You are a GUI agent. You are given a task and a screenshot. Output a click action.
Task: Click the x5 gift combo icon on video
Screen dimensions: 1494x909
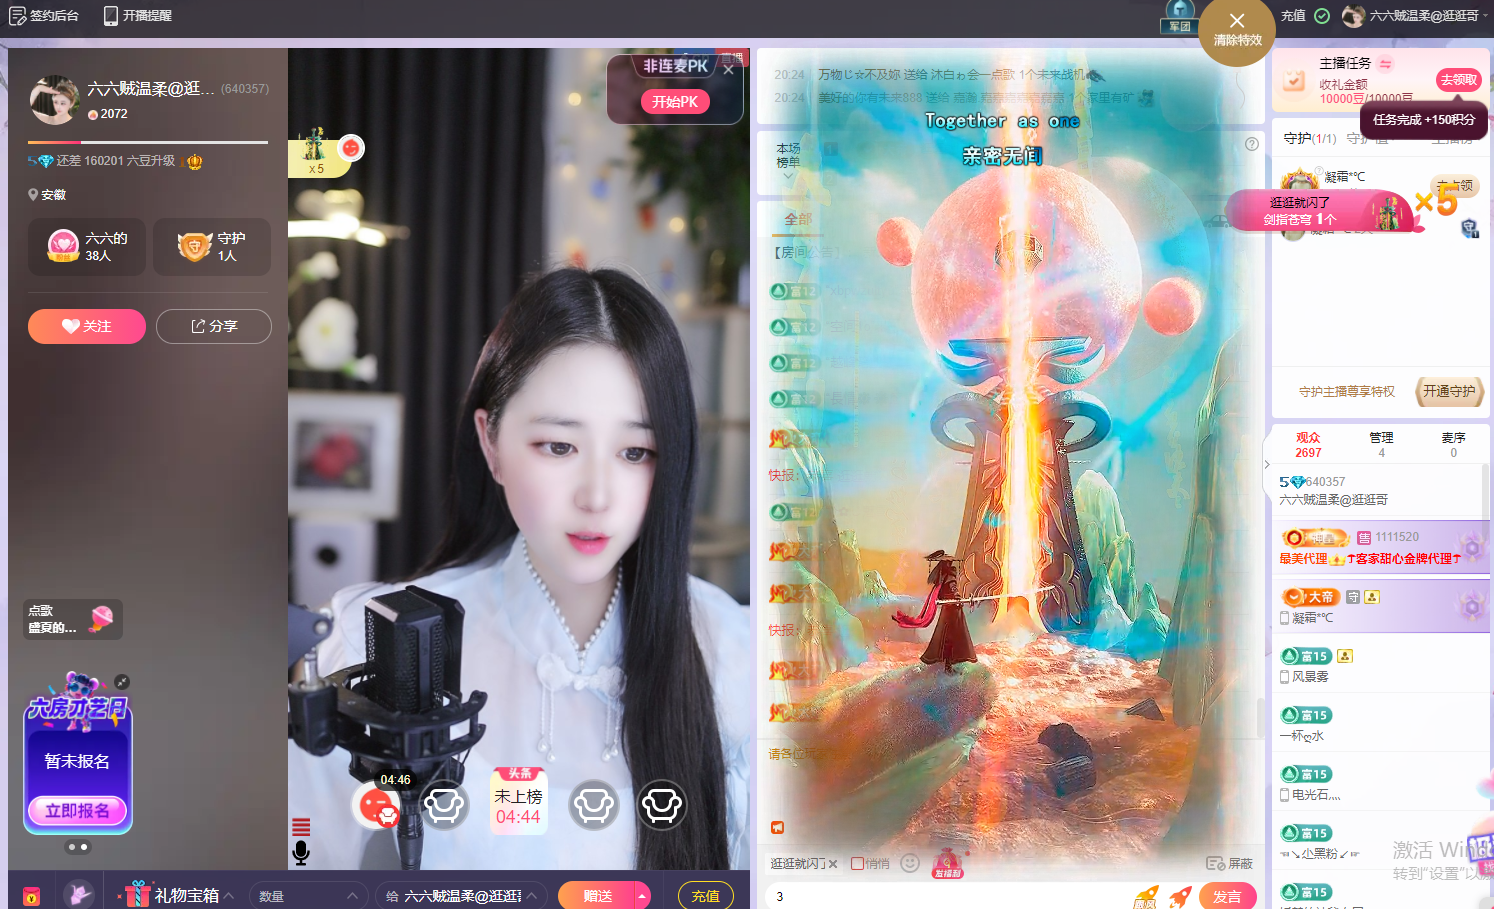pos(315,153)
